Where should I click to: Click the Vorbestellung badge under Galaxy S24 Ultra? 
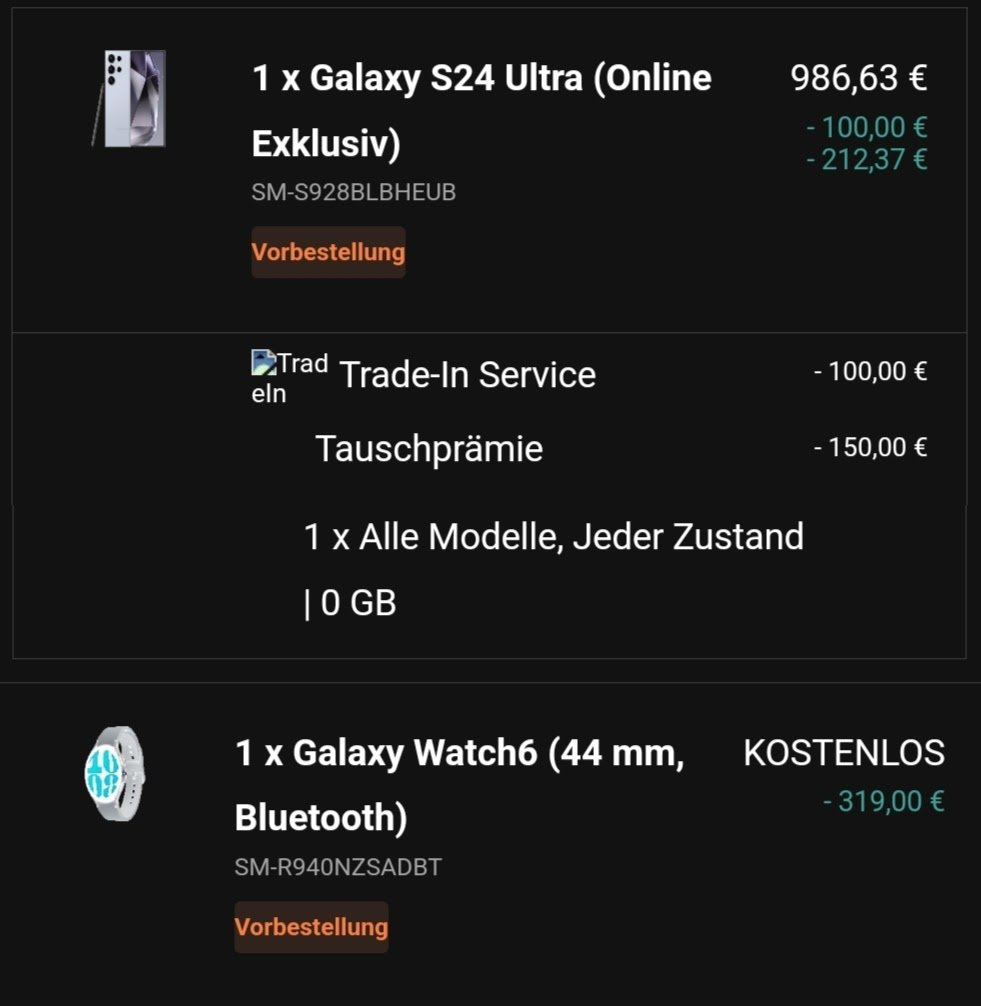pyautogui.click(x=328, y=252)
